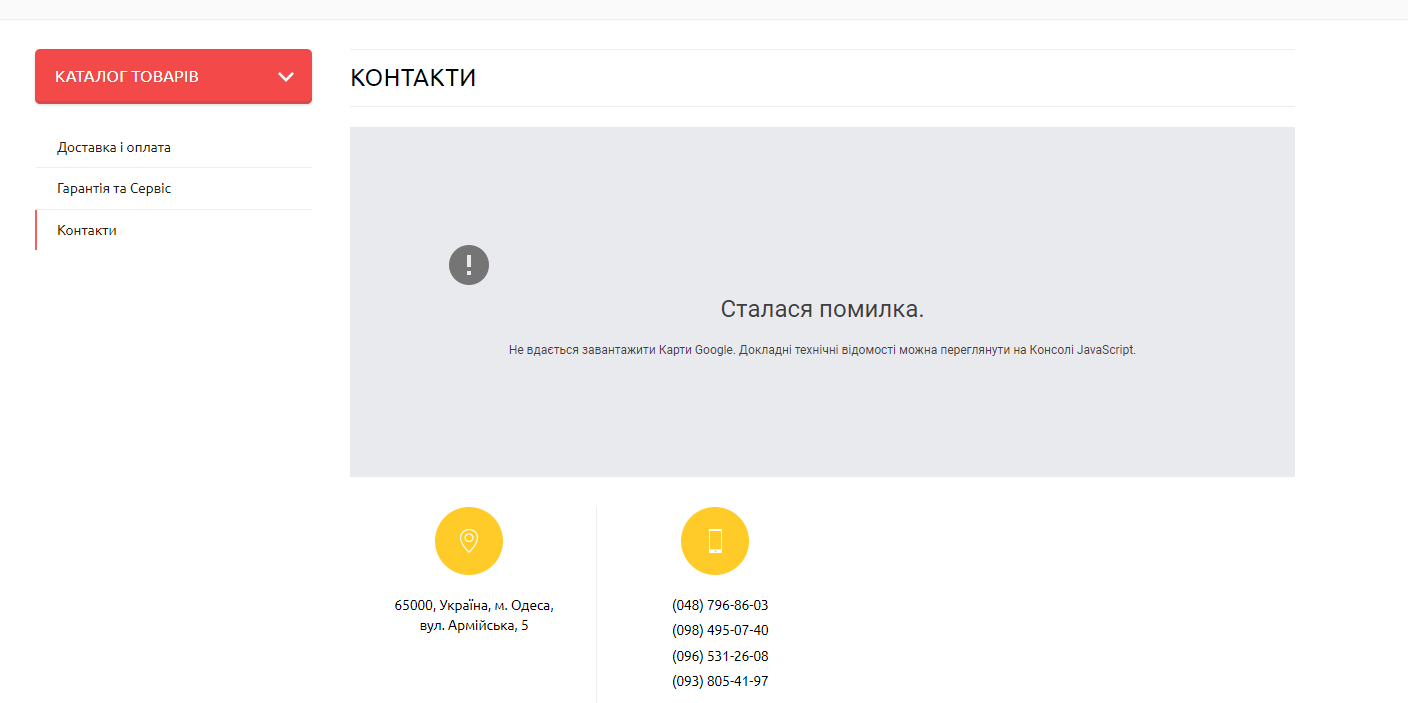Expand the catalog using the white chevron arrow
Viewport: 1408px width, 703px height.
point(286,77)
